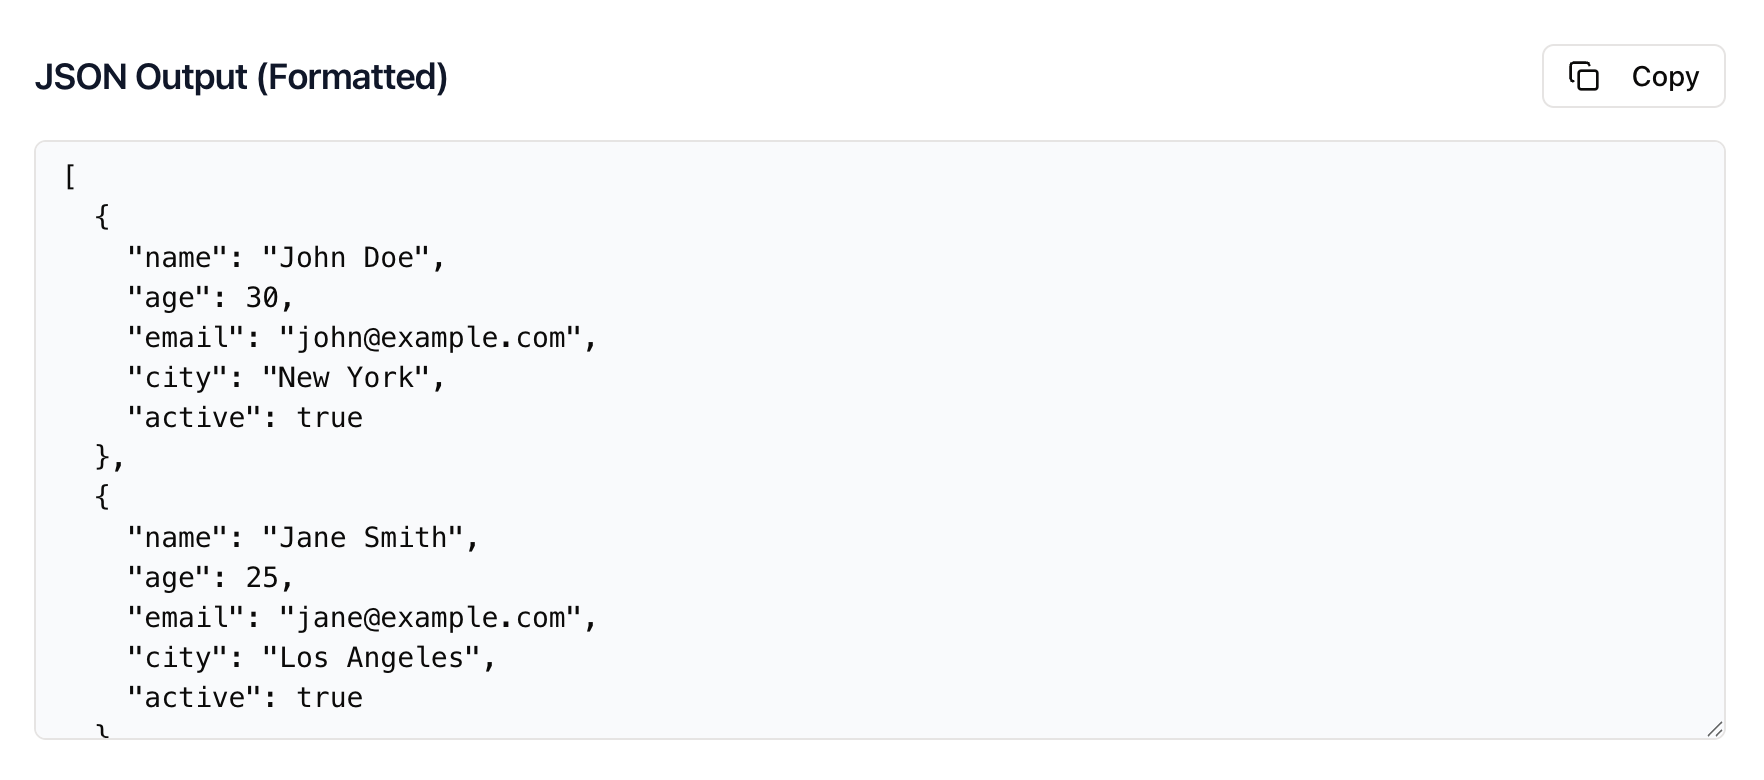1764x780 pixels.
Task: Click the copy-to-clipboard icon
Action: tap(1586, 76)
